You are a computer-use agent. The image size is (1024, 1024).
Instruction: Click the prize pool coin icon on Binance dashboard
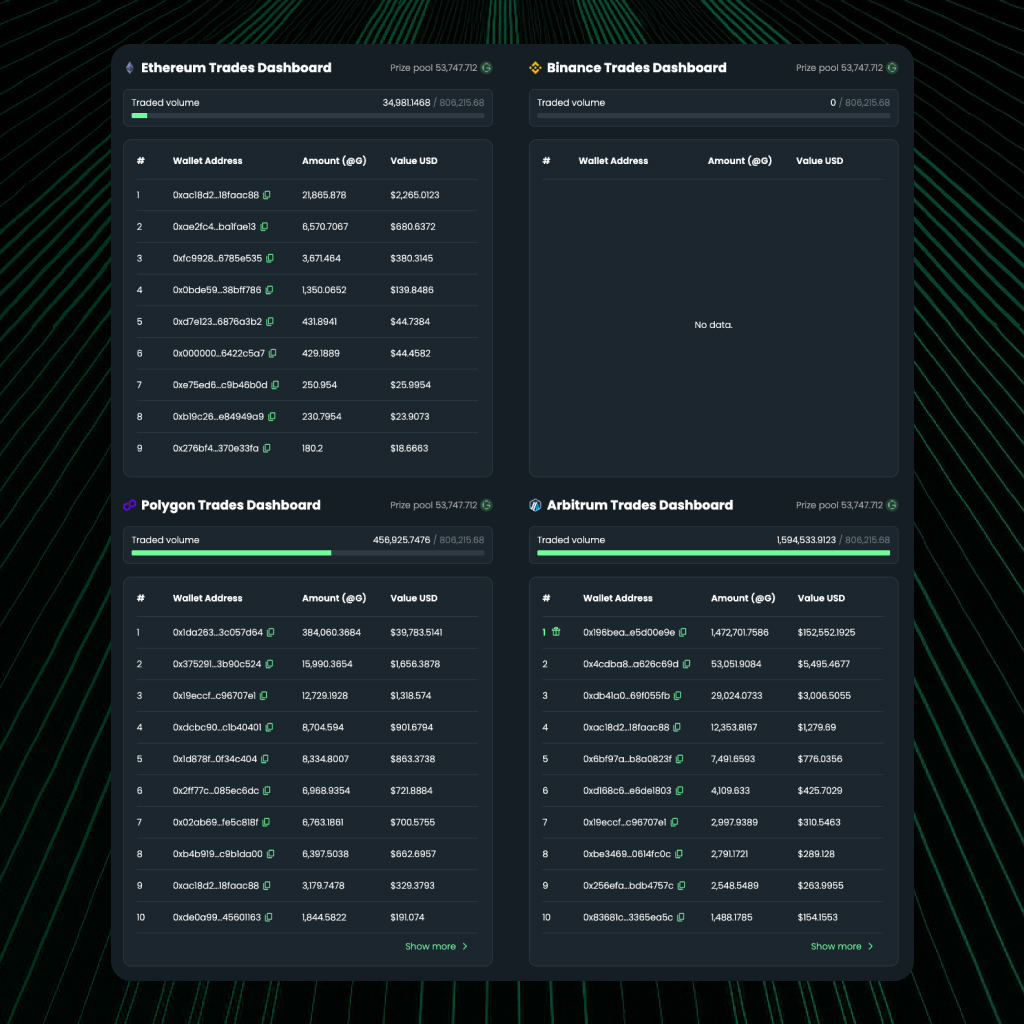(x=892, y=68)
